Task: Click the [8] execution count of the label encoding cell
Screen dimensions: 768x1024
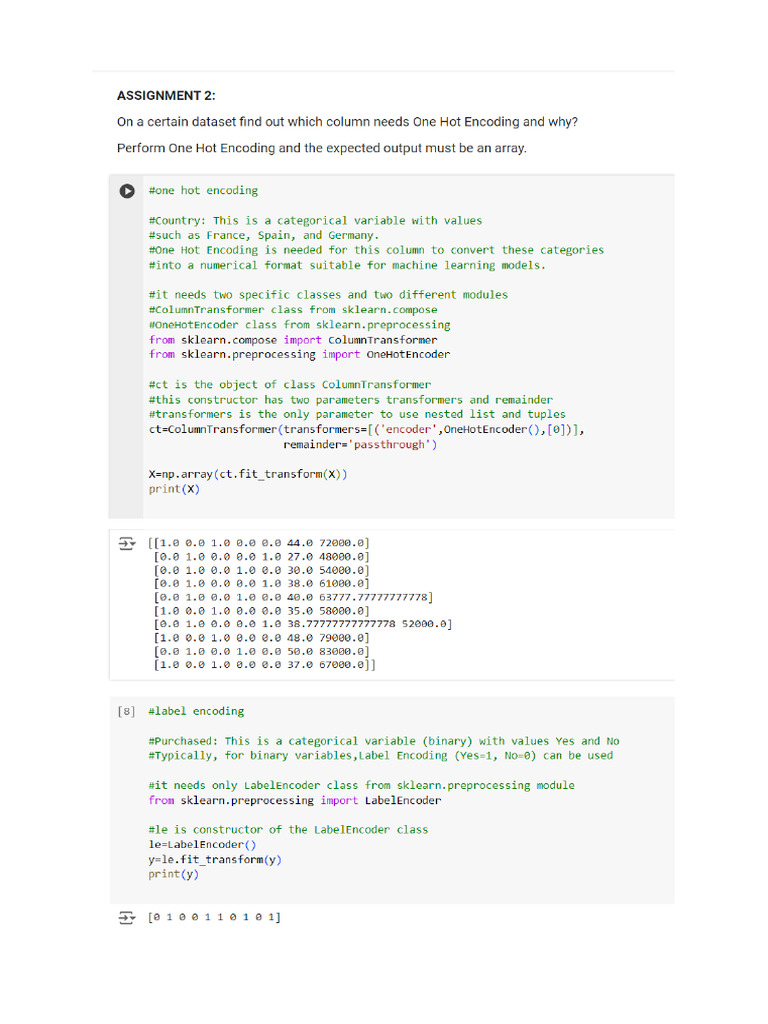Action: tap(126, 711)
